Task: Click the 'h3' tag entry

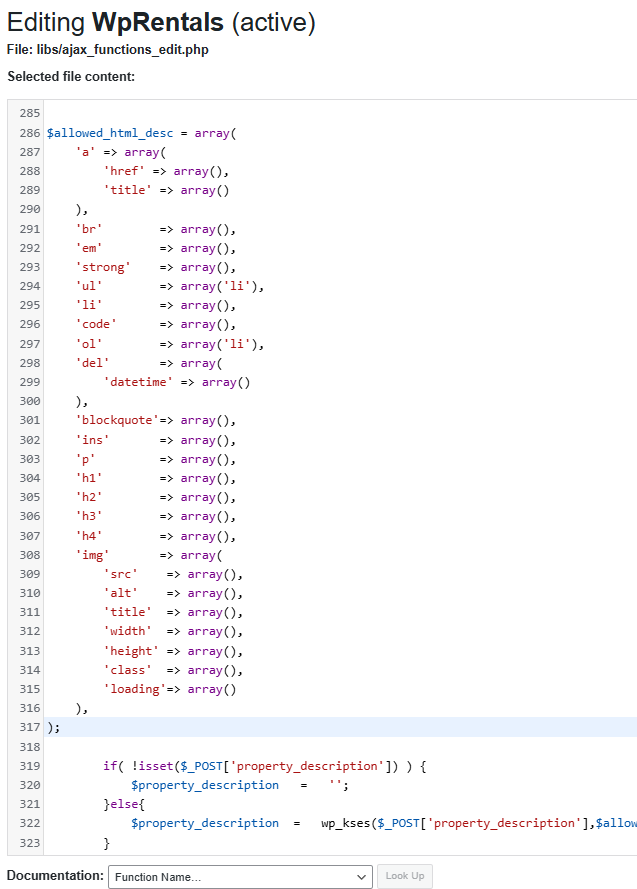Action: point(89,516)
